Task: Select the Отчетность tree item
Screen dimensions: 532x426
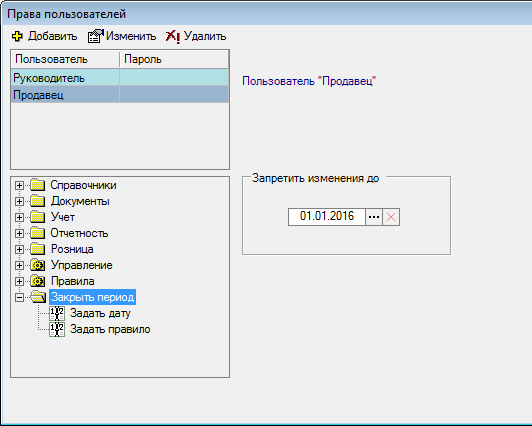Action: point(79,233)
